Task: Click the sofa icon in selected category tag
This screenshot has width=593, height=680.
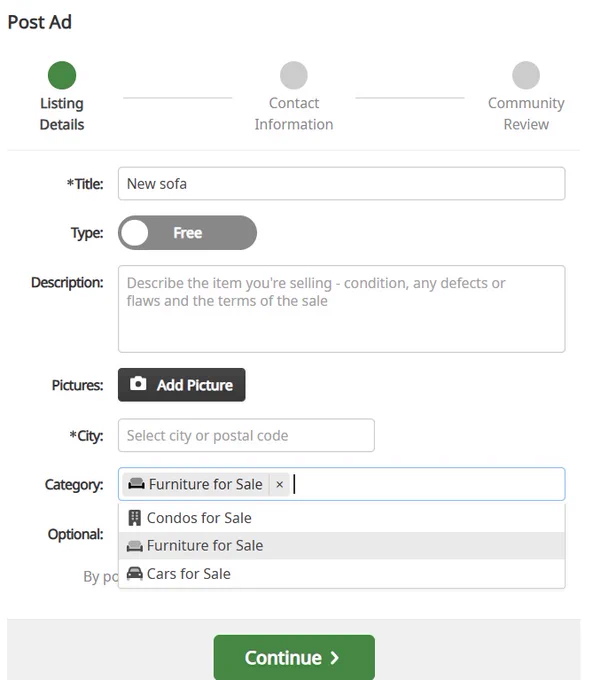Action: (136, 484)
